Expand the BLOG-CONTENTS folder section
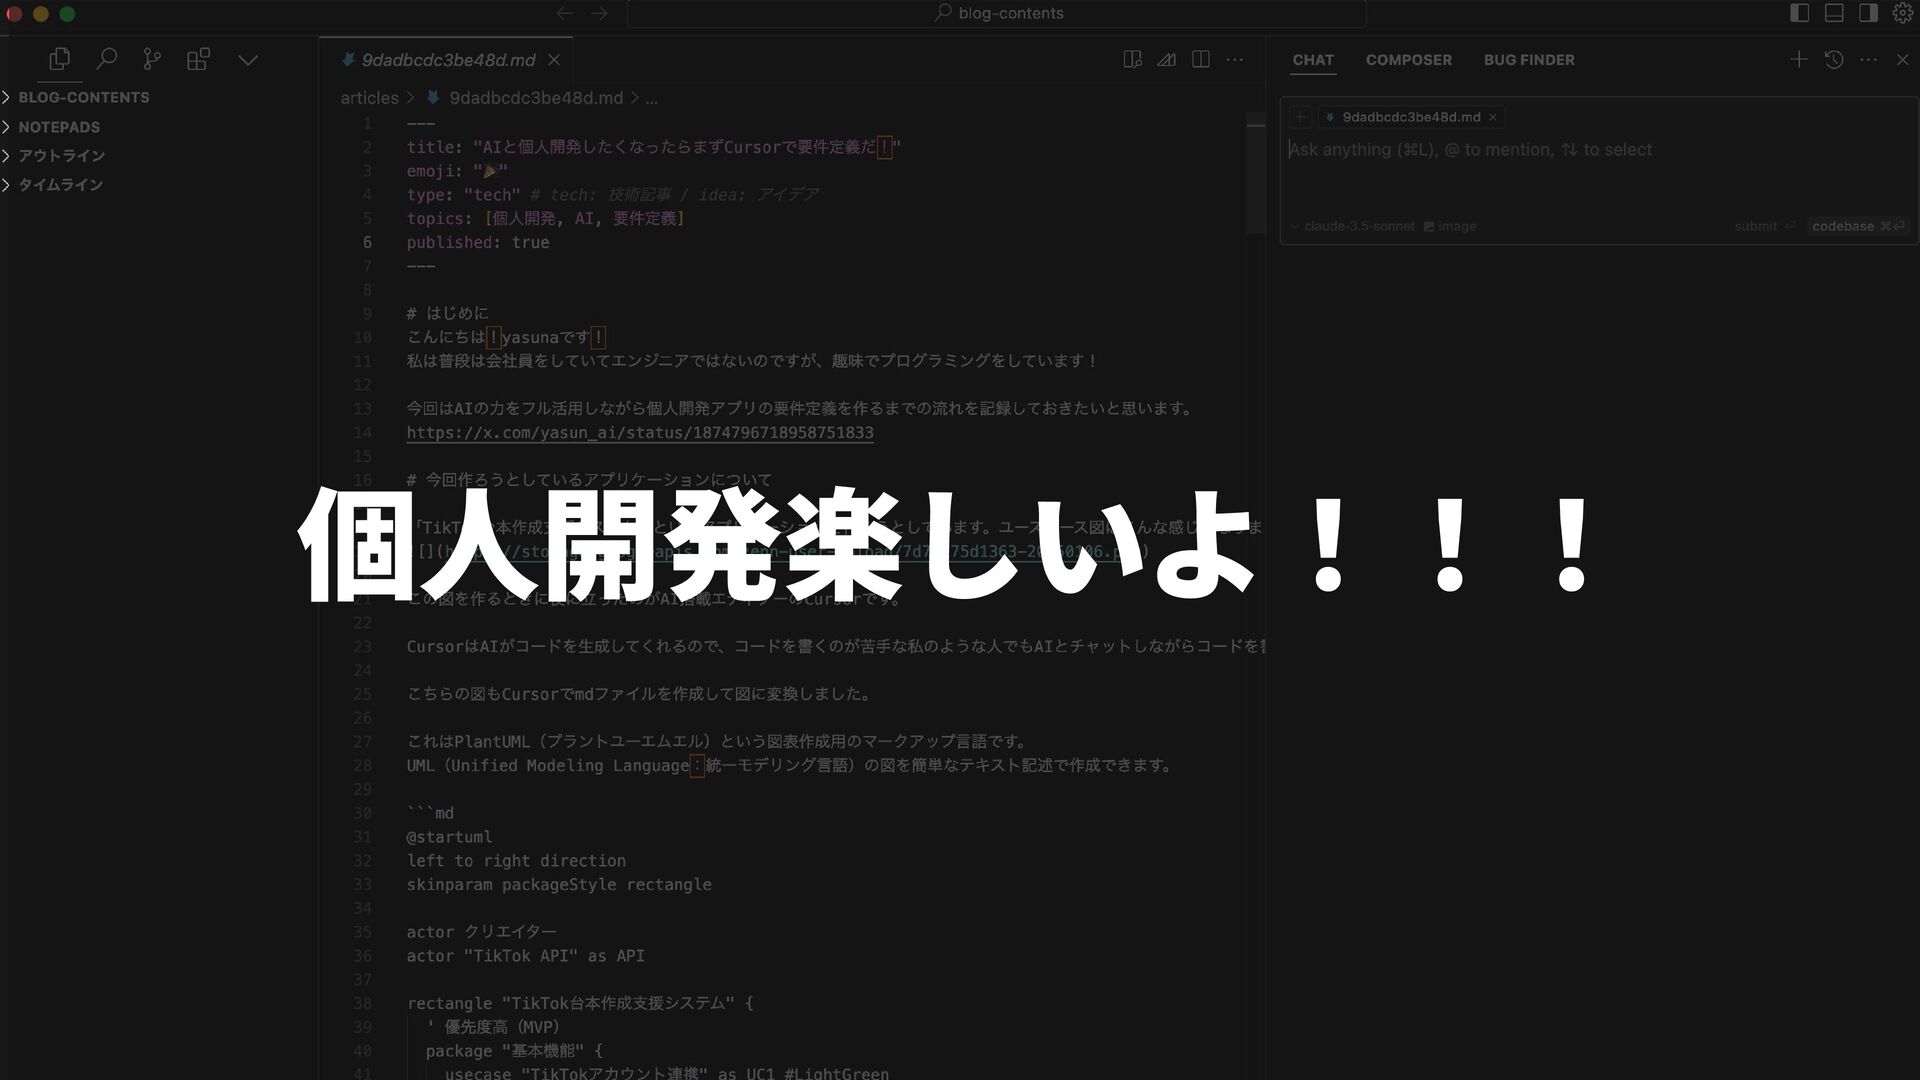 pos(84,97)
